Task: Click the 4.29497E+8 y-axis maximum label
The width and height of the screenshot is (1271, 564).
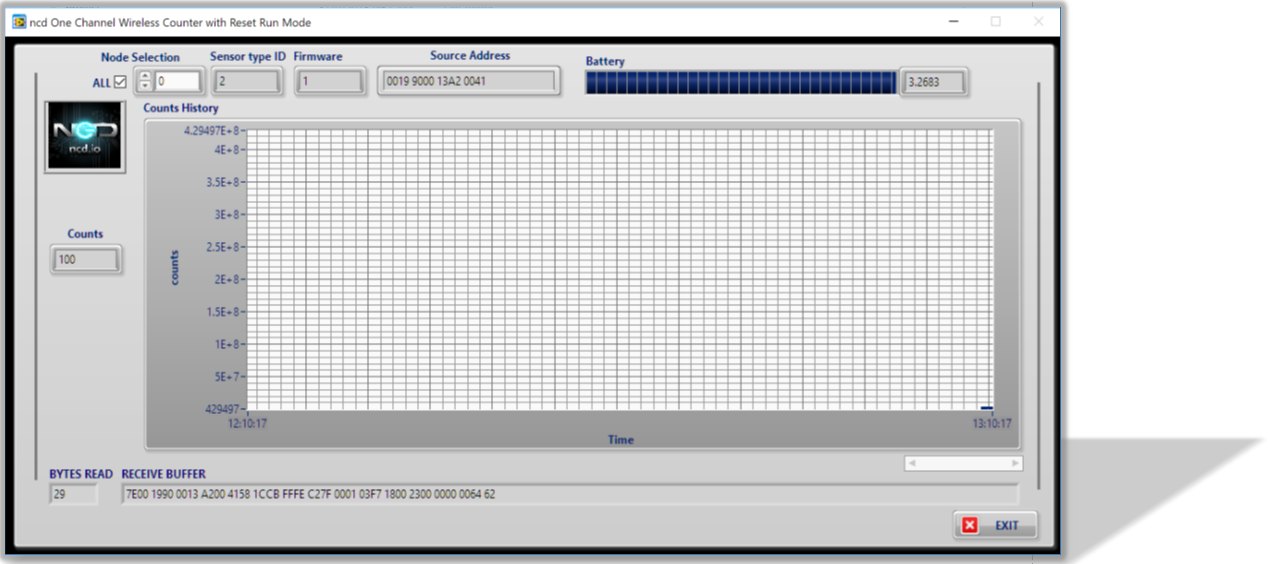Action: coord(213,130)
